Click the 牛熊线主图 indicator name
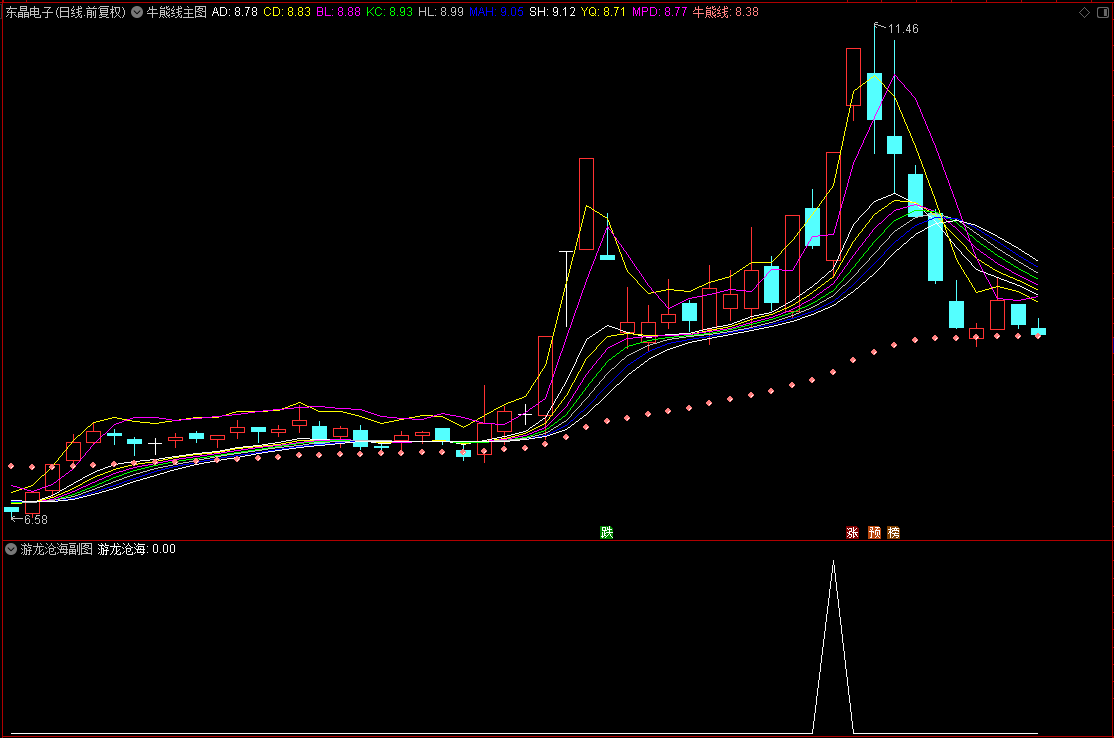Viewport: 1114px width, 738px height. pos(176,12)
